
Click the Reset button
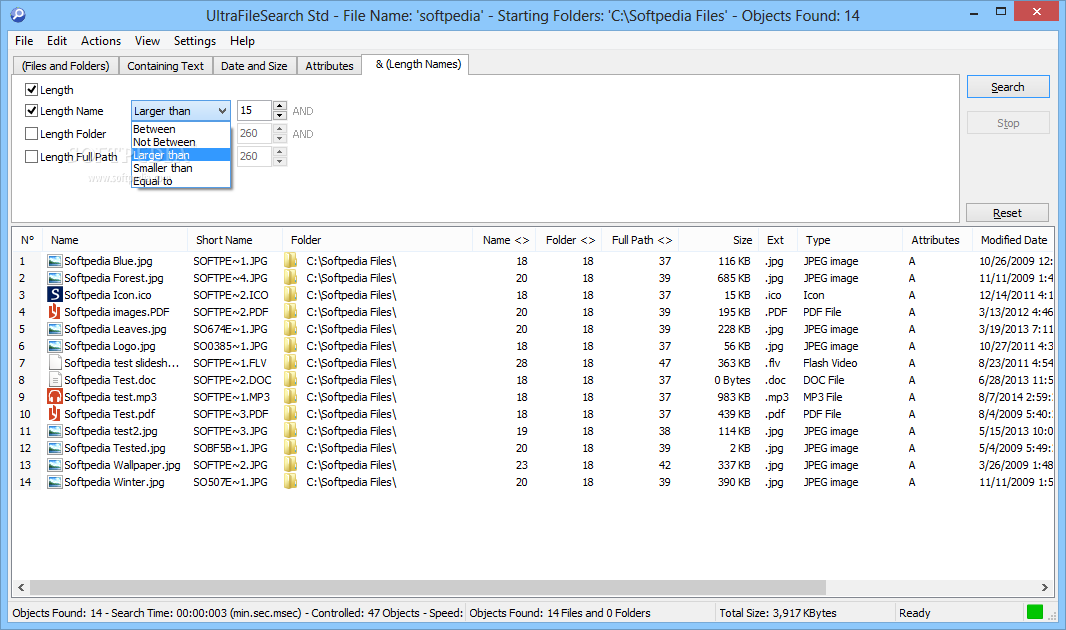click(1007, 213)
